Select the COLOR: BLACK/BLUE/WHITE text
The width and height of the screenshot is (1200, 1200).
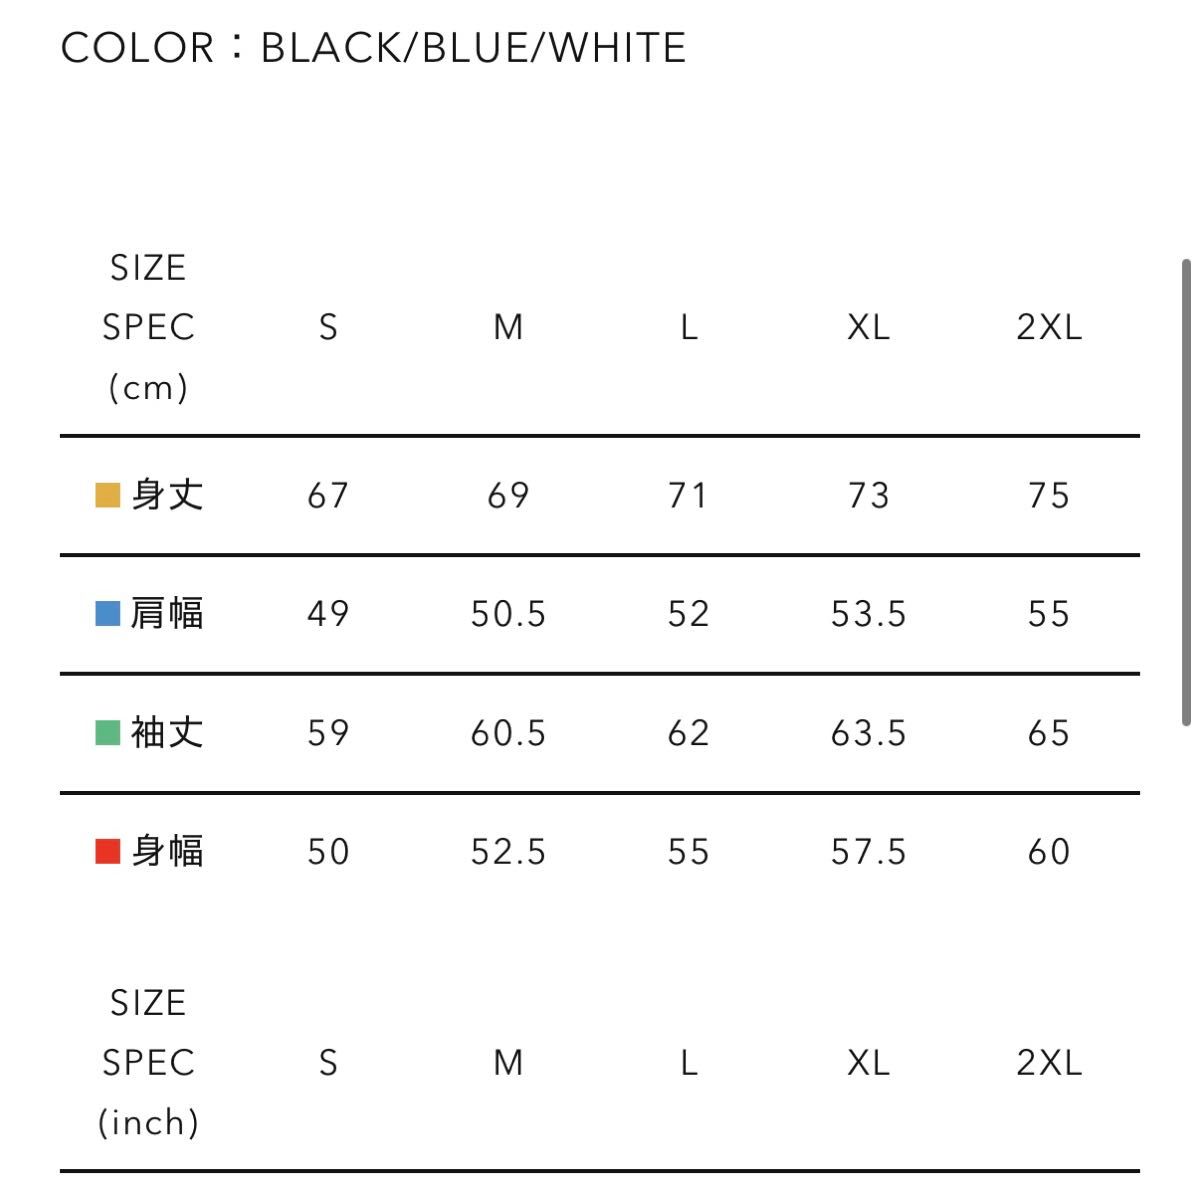pos(374,47)
